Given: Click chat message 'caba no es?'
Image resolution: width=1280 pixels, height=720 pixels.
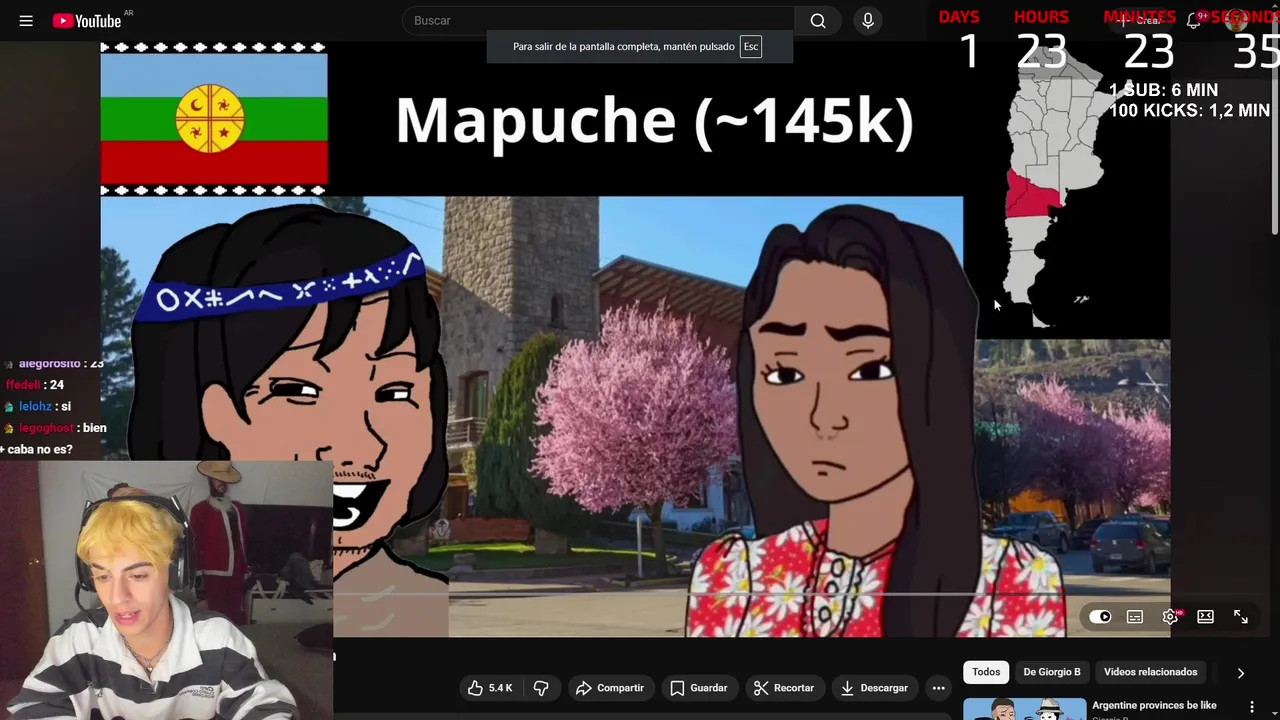Looking at the screenshot, I should 37,450.
